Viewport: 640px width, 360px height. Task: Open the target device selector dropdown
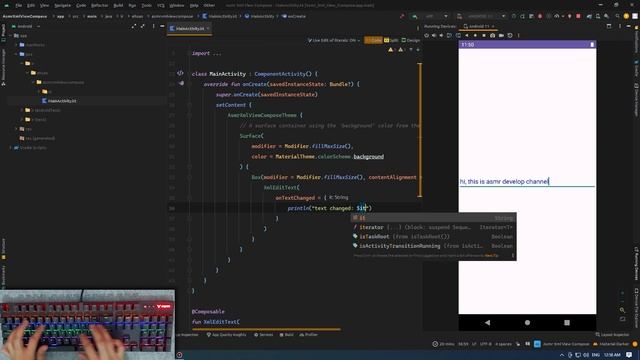(x=482, y=16)
